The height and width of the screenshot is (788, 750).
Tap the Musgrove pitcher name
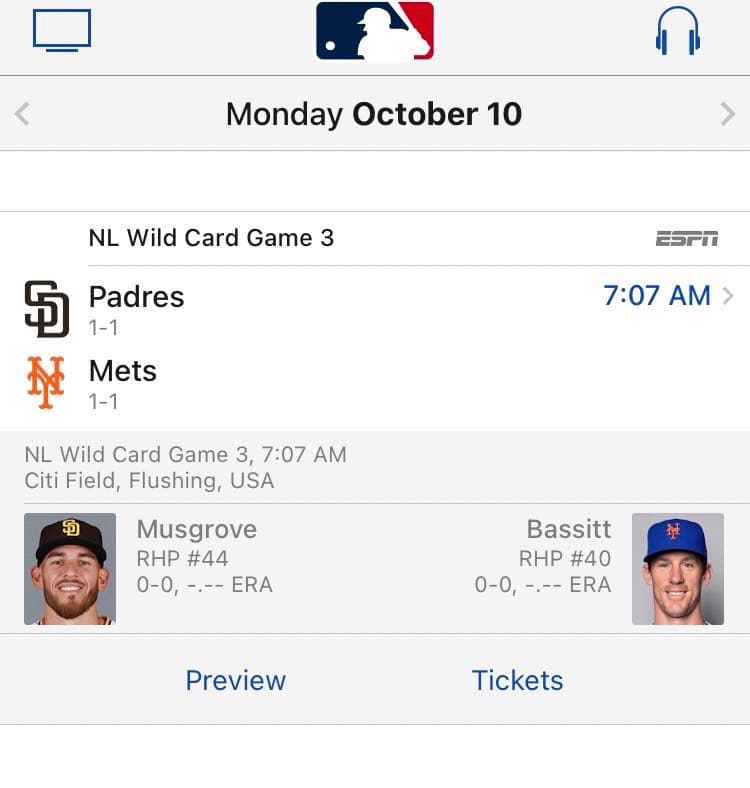pyautogui.click(x=197, y=529)
